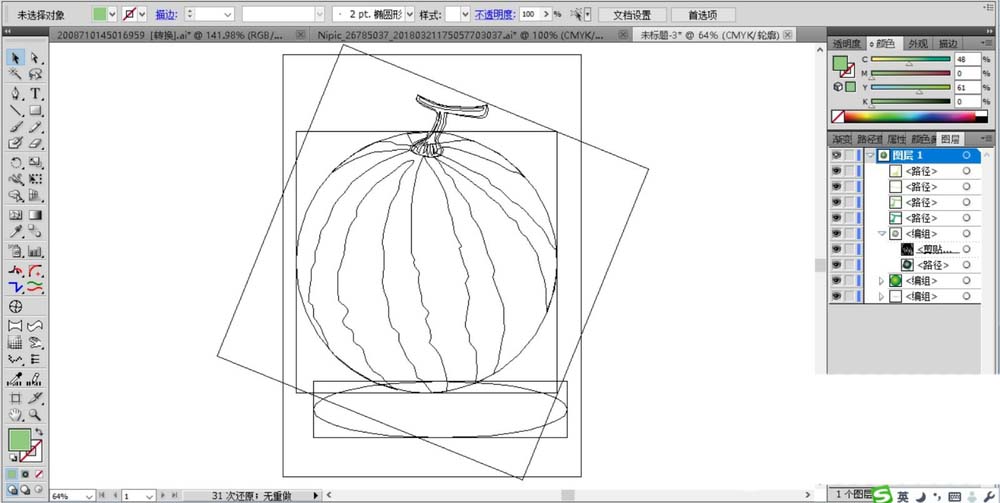Hide 图层 1 using its eye icon
The width and height of the screenshot is (1000, 503).
(836, 155)
